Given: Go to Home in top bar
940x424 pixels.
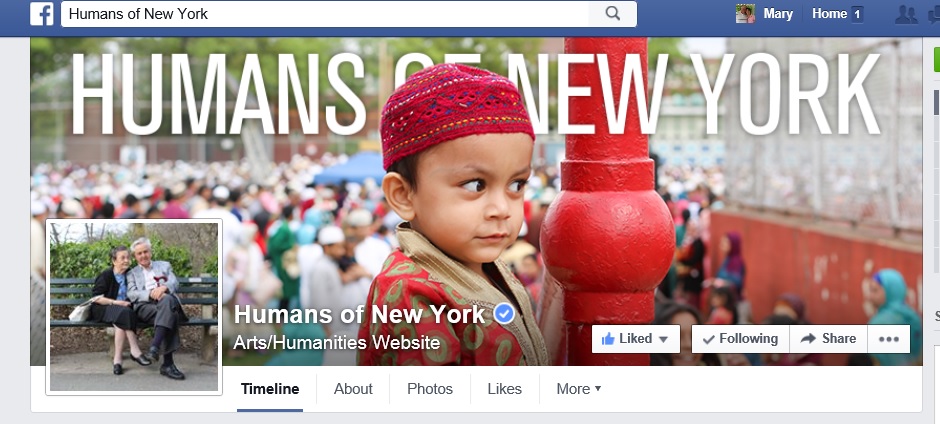Looking at the screenshot, I should point(829,14).
